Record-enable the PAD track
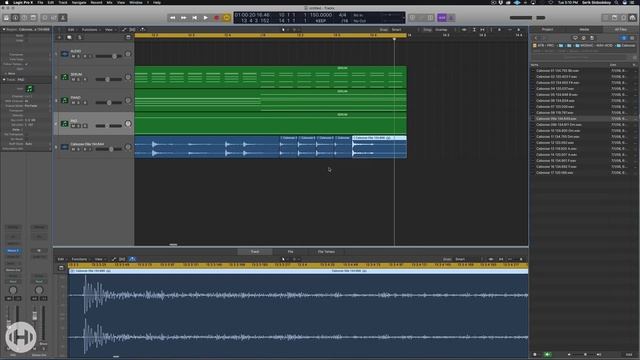This screenshot has height=360, width=640. tap(85, 126)
